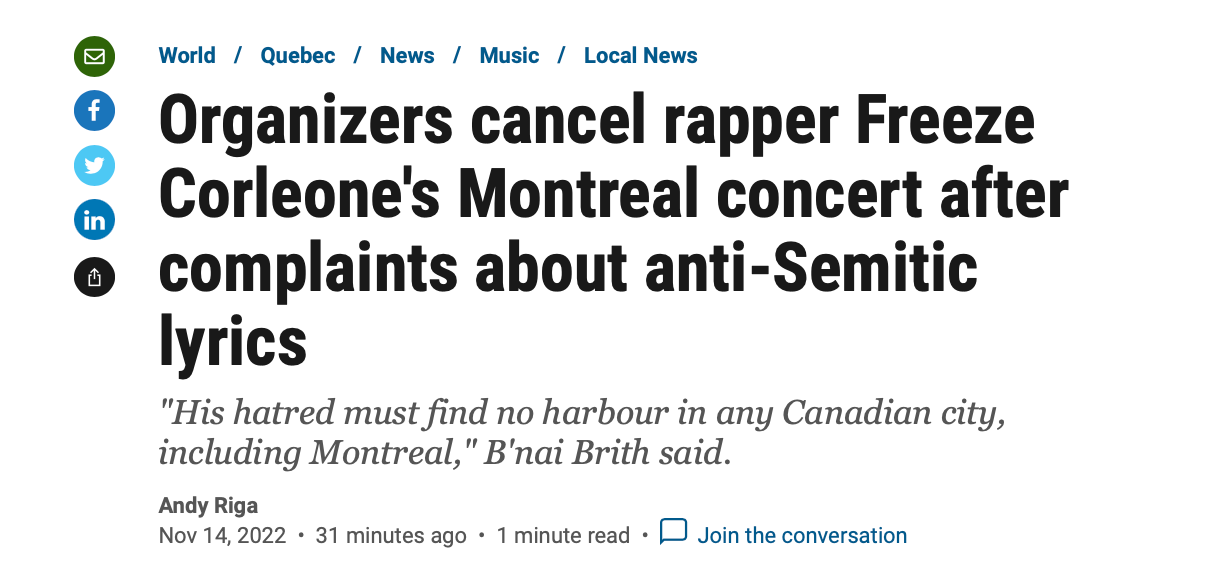Screen dimensions: 1232x564
Task: Click the Nov 14, 2022 publish date
Action: (x=223, y=536)
